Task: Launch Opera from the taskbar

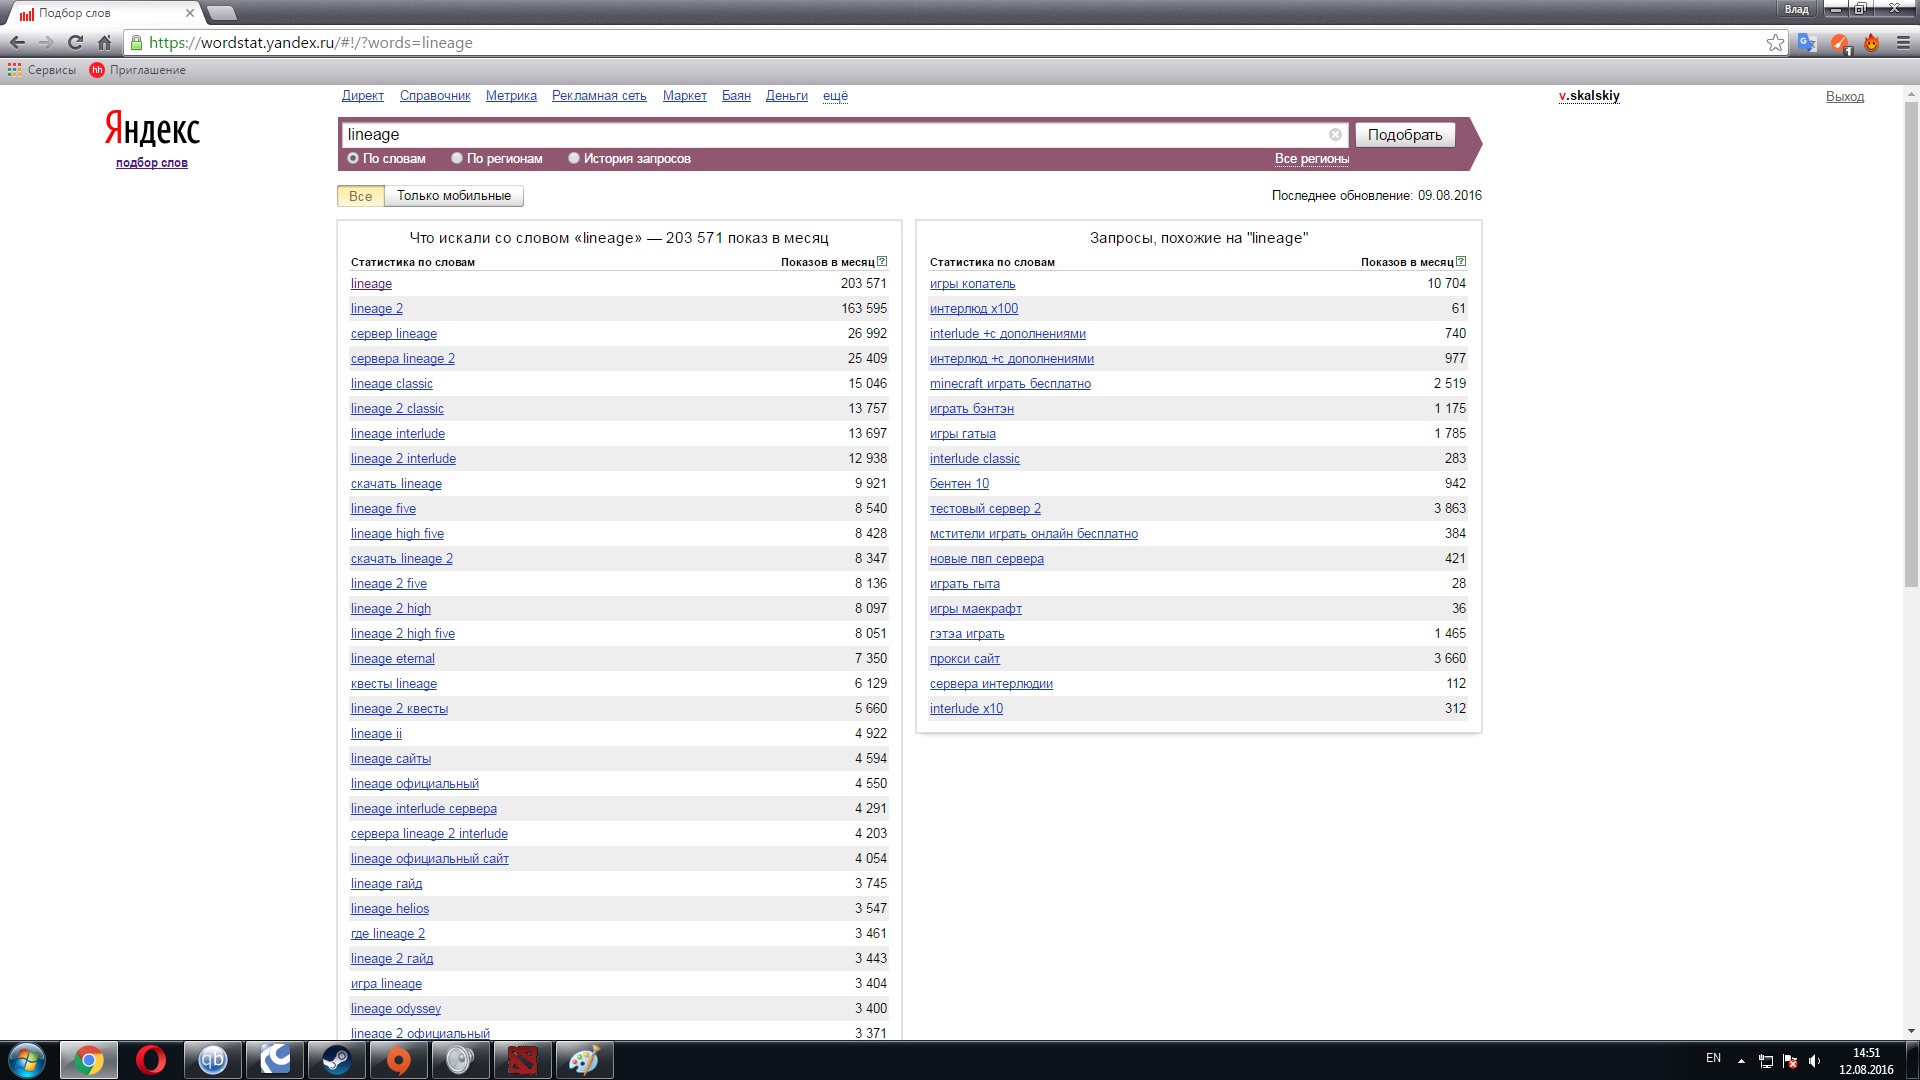Action: 151,1060
